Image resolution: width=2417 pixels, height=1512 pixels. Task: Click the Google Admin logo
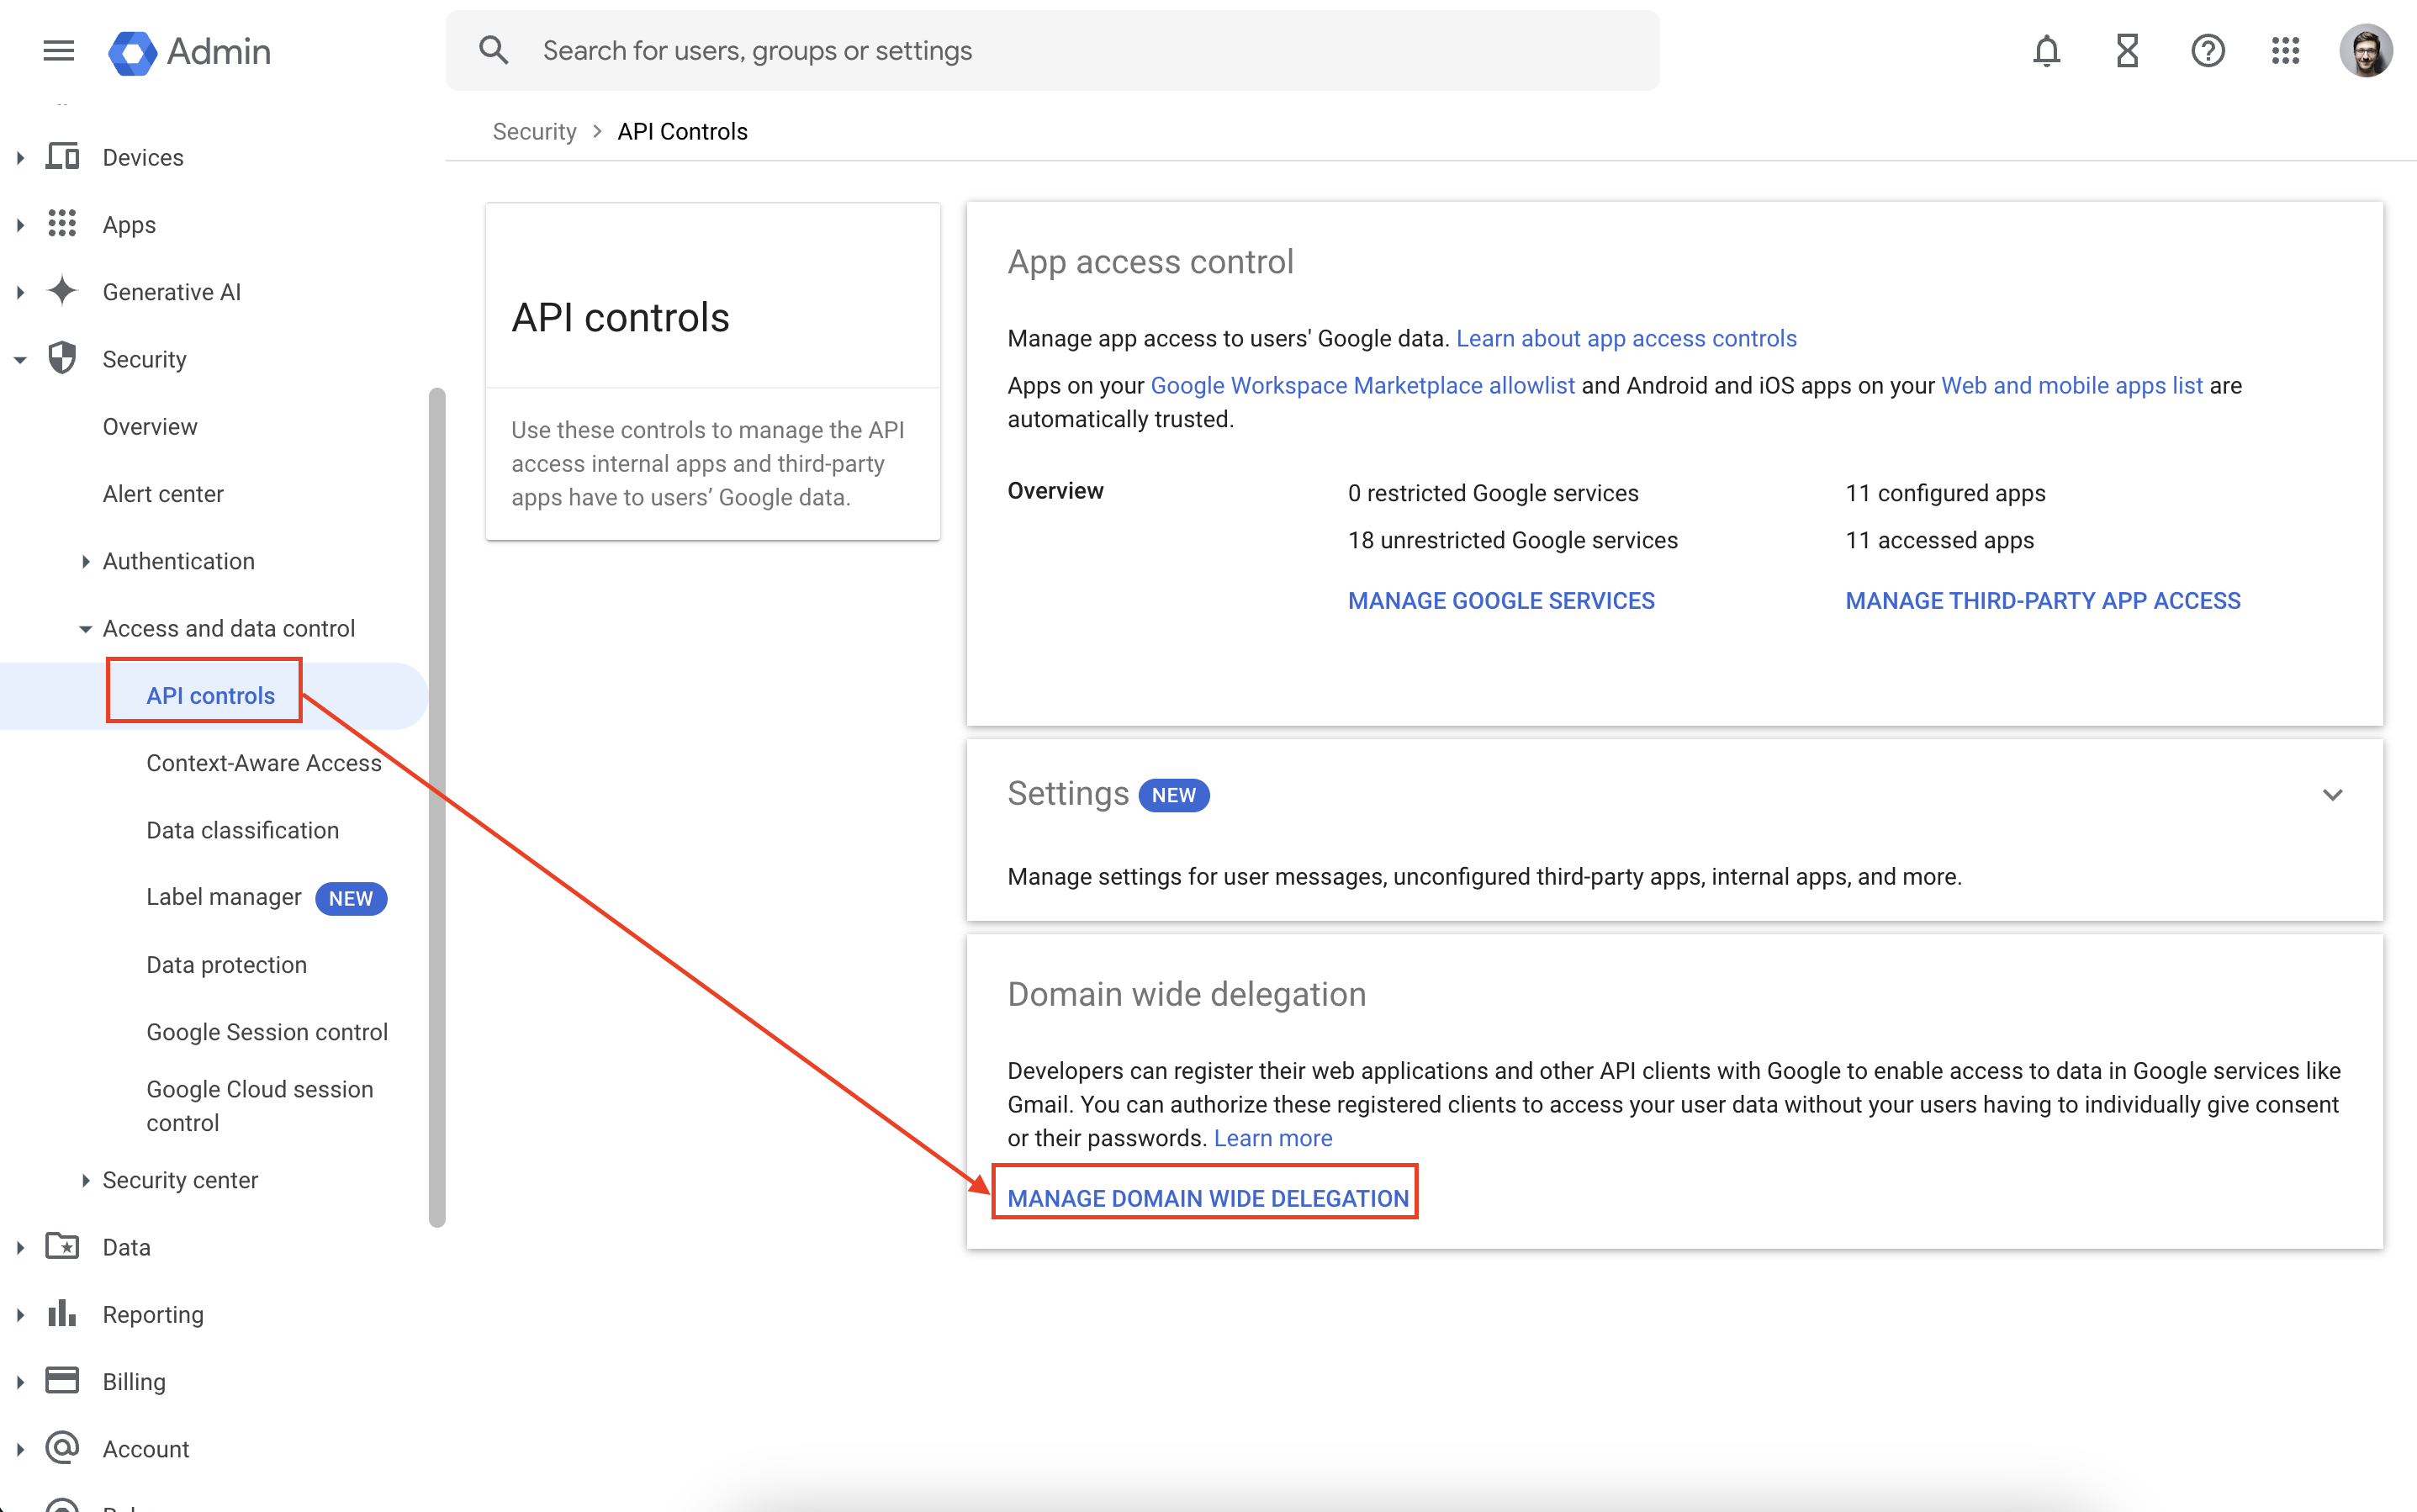190,51
